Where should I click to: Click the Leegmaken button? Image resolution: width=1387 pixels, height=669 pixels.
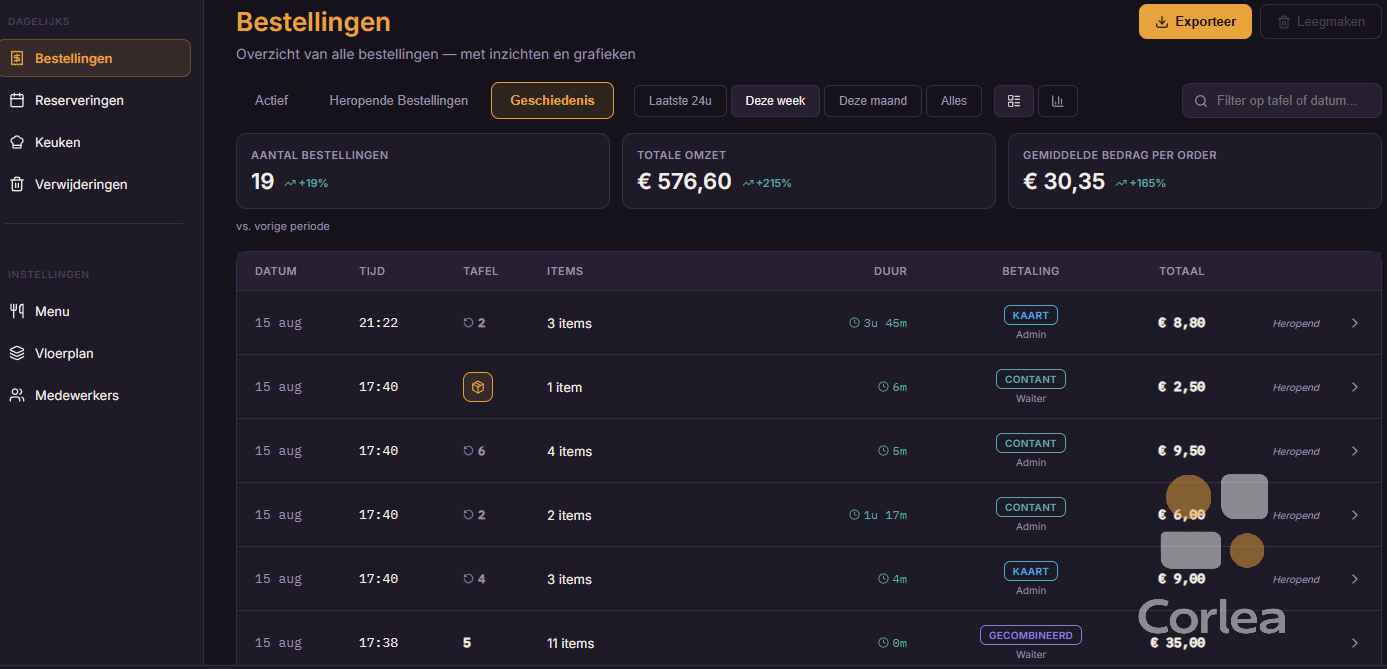tap(1321, 21)
